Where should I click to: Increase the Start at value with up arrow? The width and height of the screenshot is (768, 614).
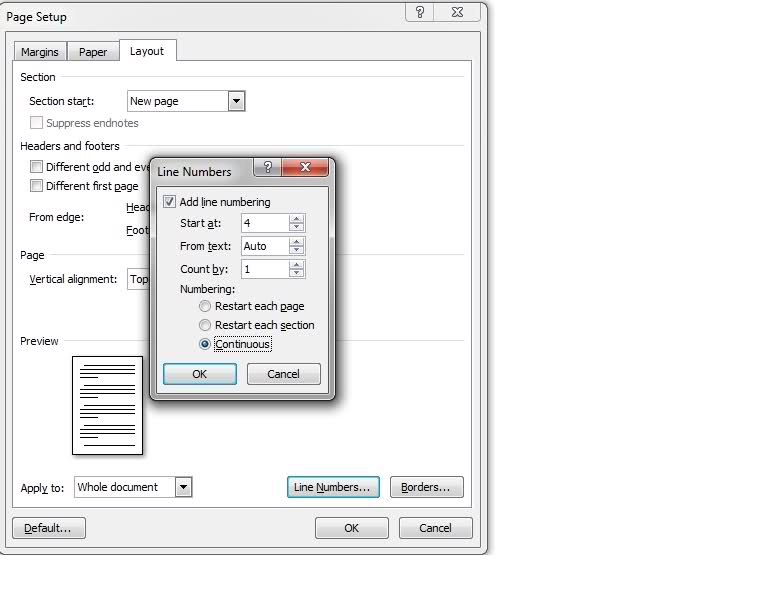point(296,219)
